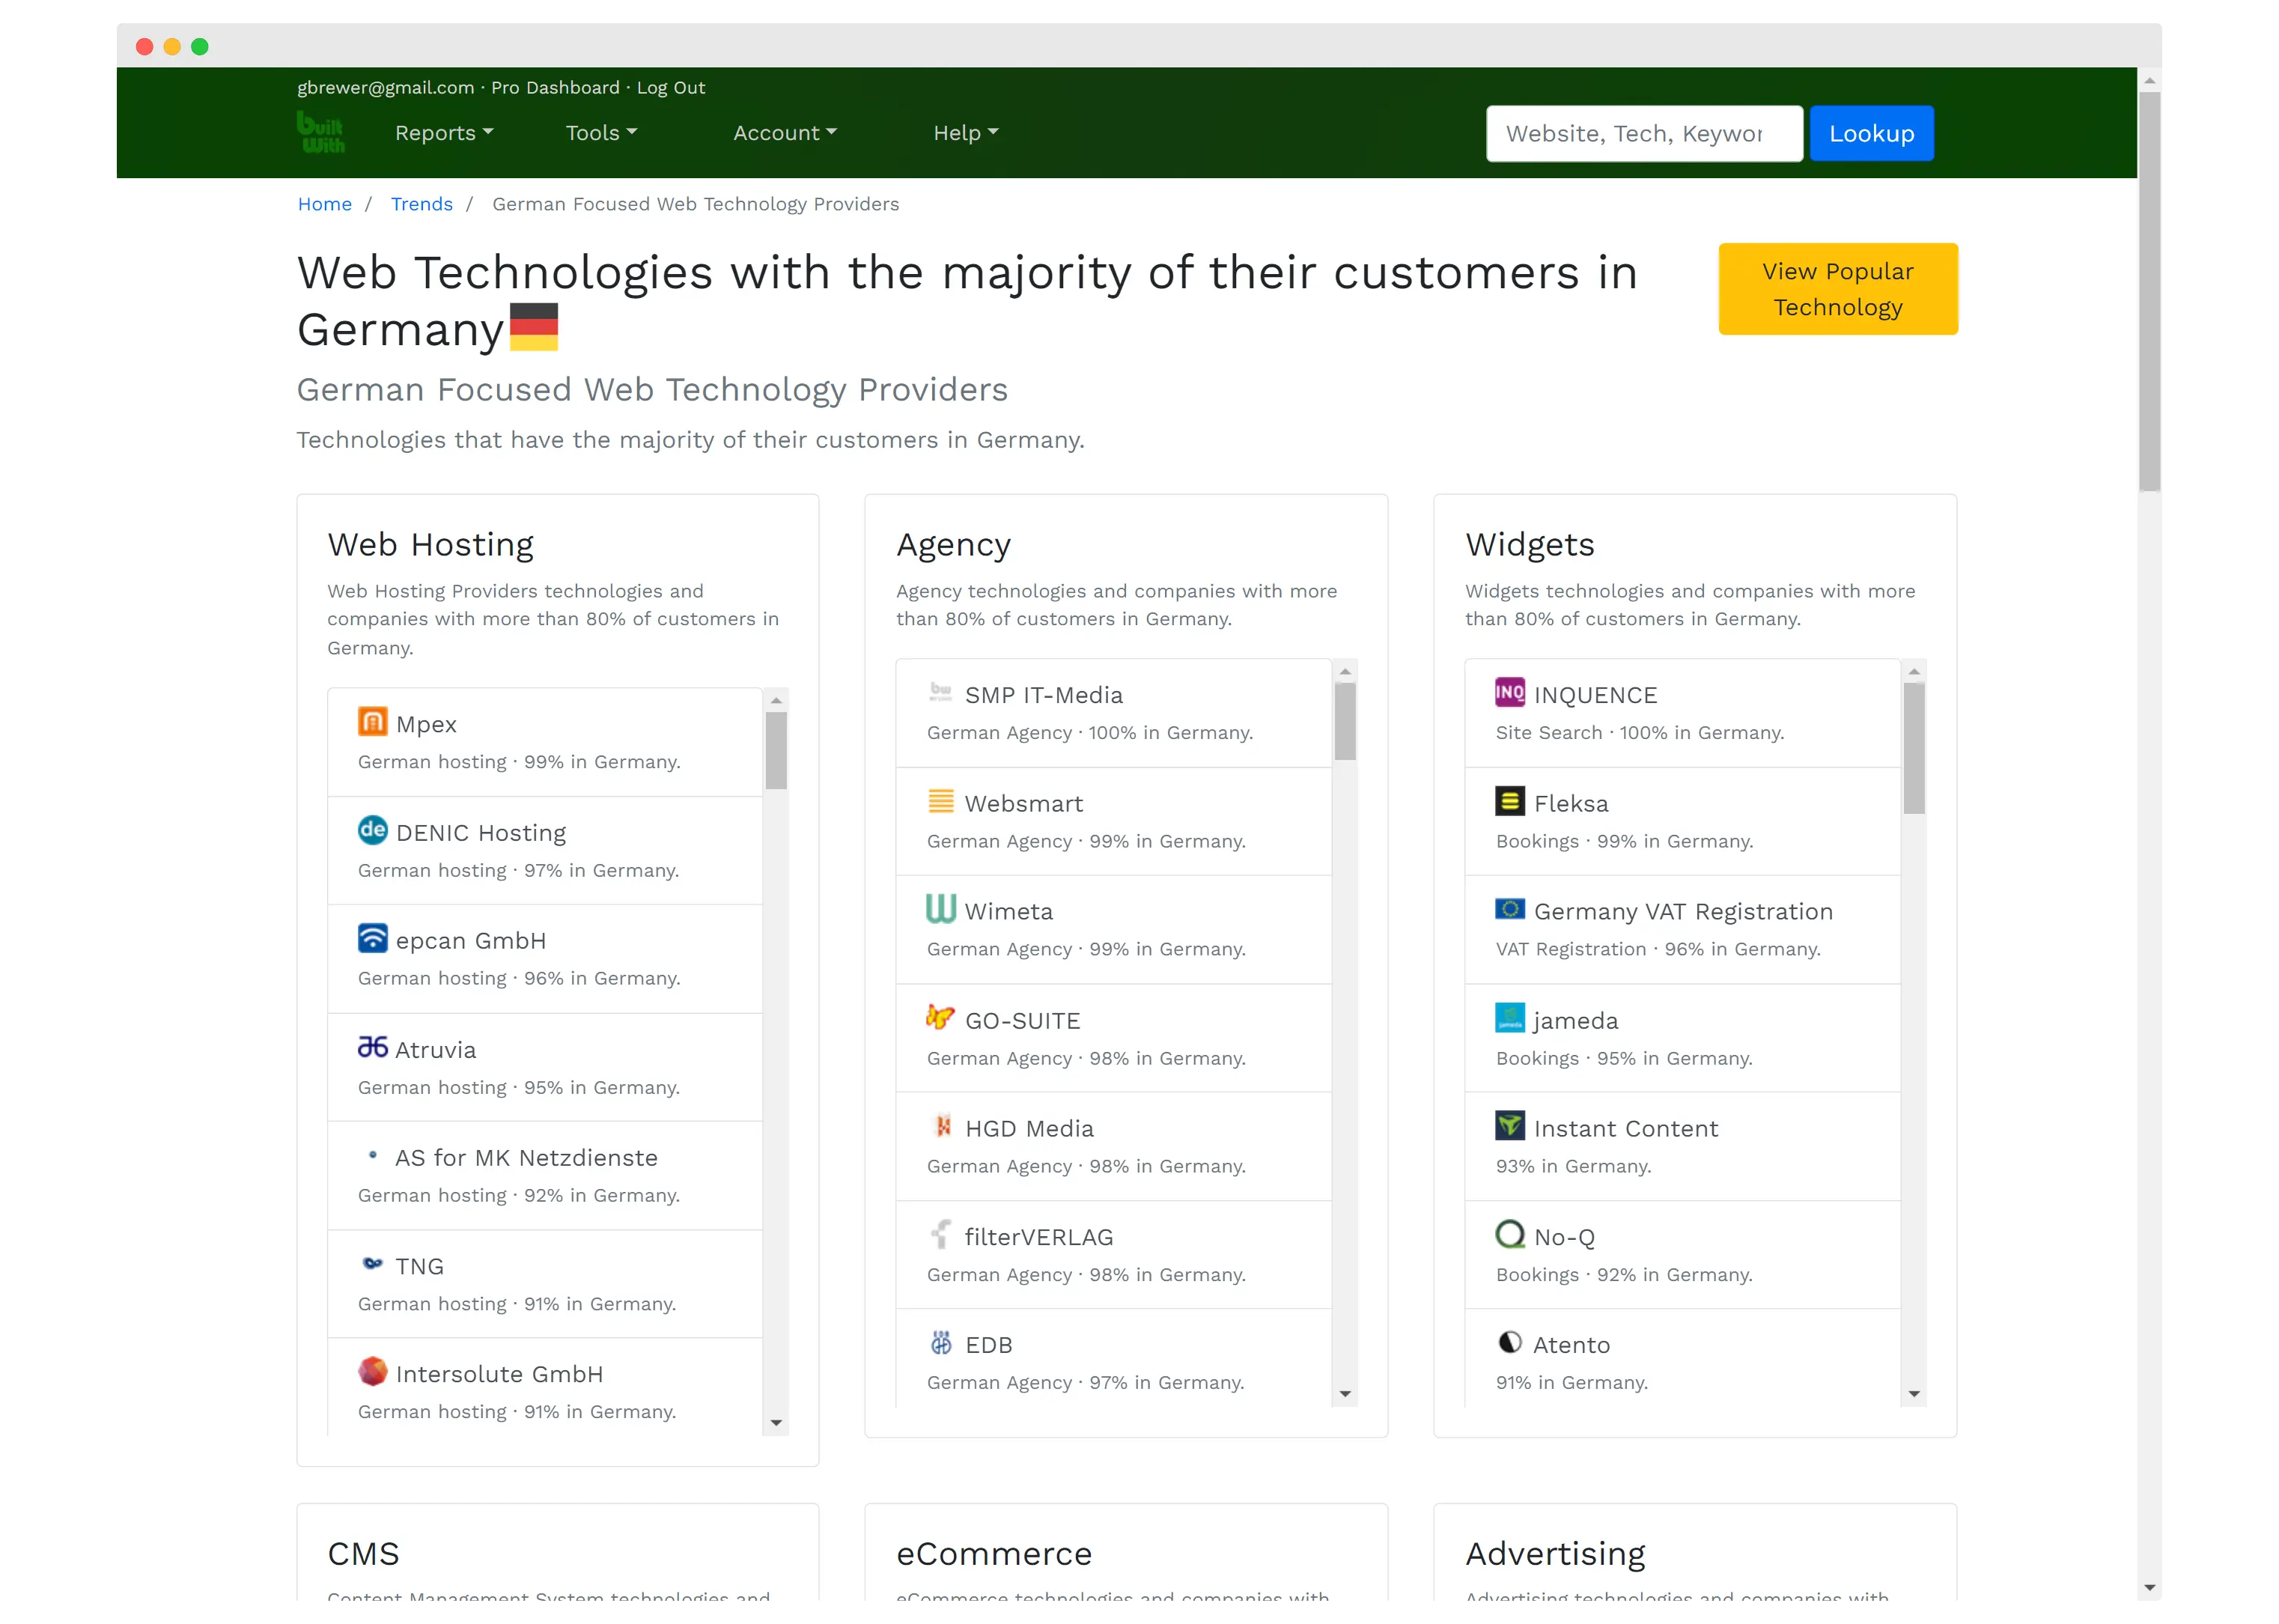Click the INQUENCE purple logo icon
This screenshot has width=2279, height=1624.
tap(1509, 693)
